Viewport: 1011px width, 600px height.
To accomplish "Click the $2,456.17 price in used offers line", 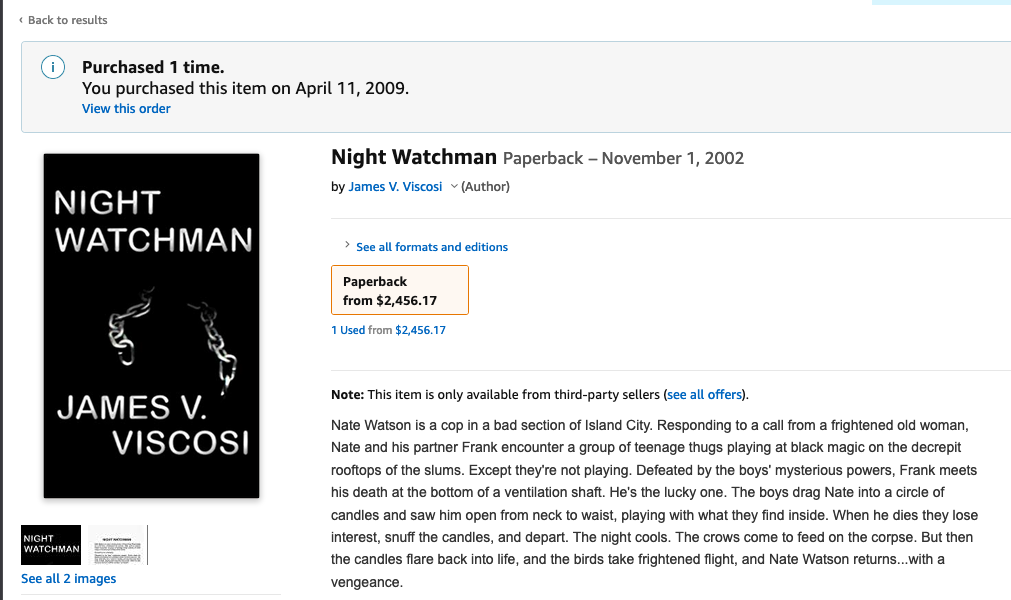I will [420, 330].
